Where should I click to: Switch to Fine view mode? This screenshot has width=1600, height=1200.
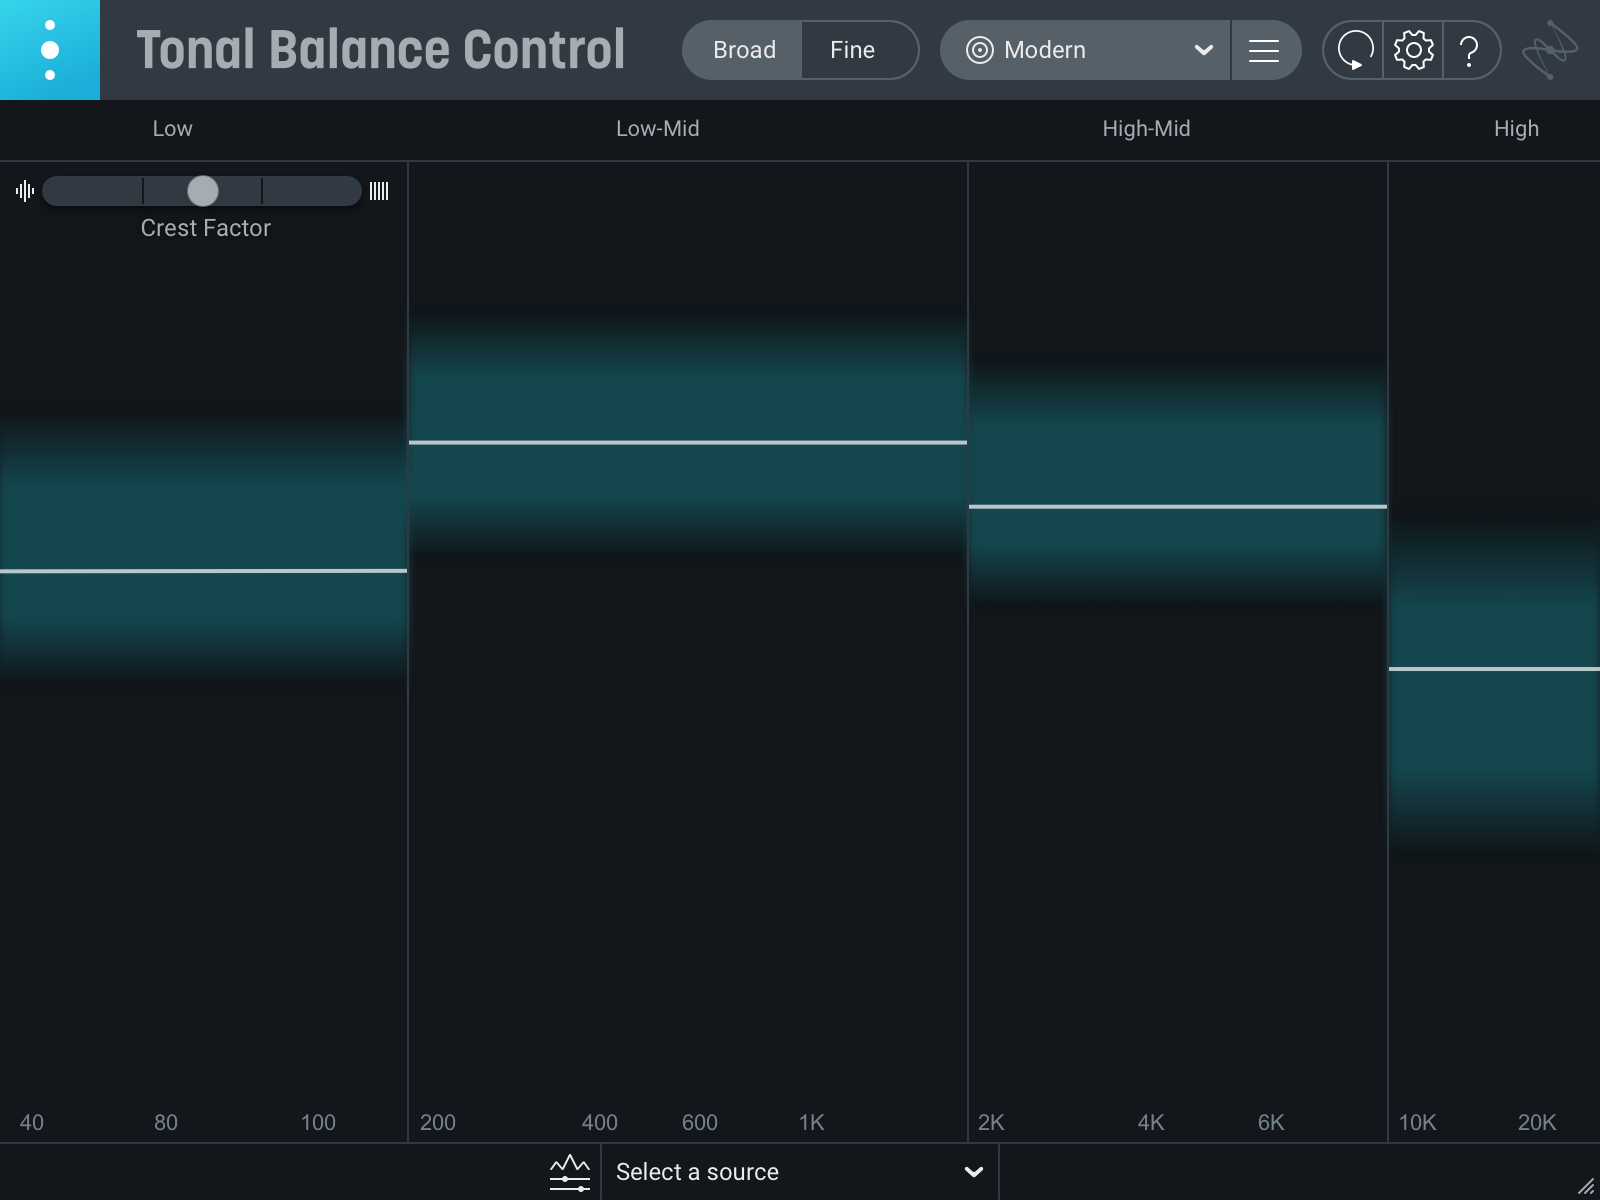(852, 50)
